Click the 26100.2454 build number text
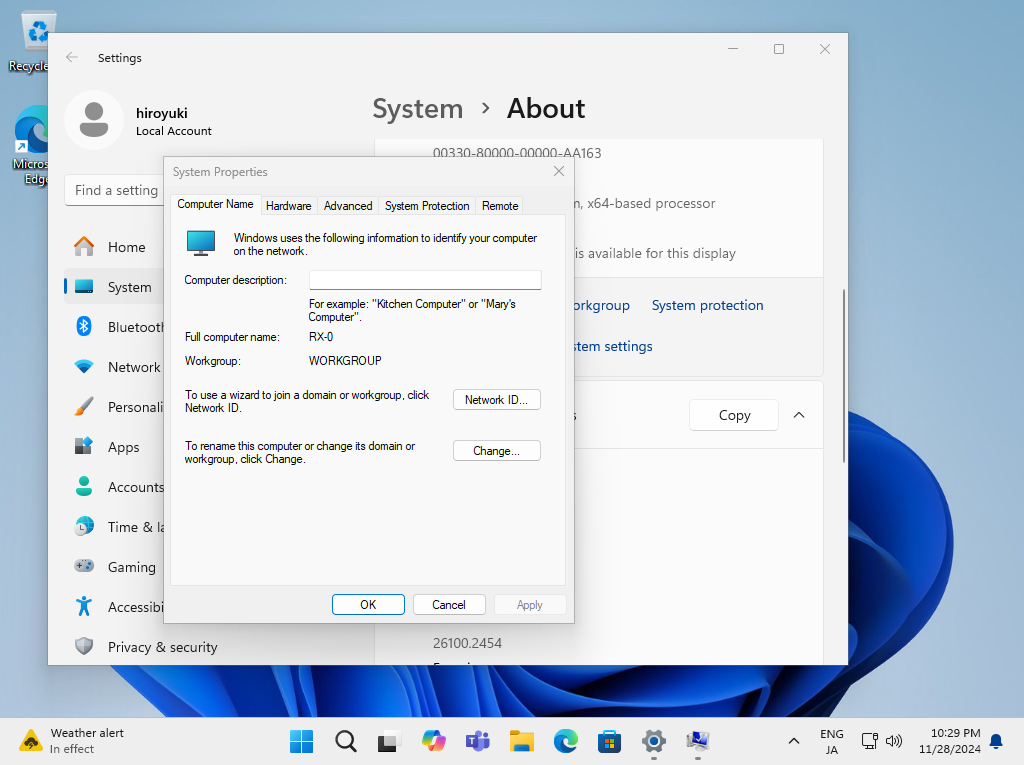 coord(468,643)
